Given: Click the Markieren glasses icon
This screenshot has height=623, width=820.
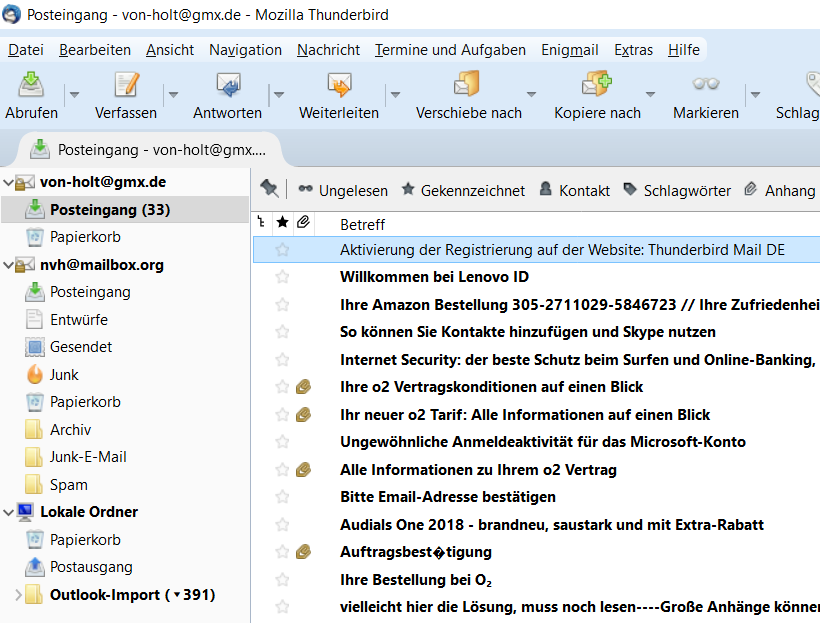Looking at the screenshot, I should (706, 85).
